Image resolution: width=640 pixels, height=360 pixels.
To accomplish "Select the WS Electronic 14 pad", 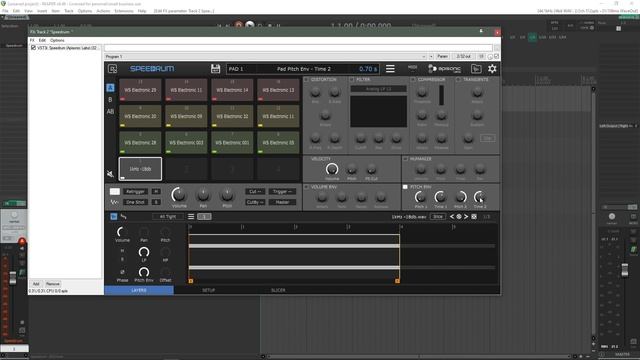I will click(232, 90).
